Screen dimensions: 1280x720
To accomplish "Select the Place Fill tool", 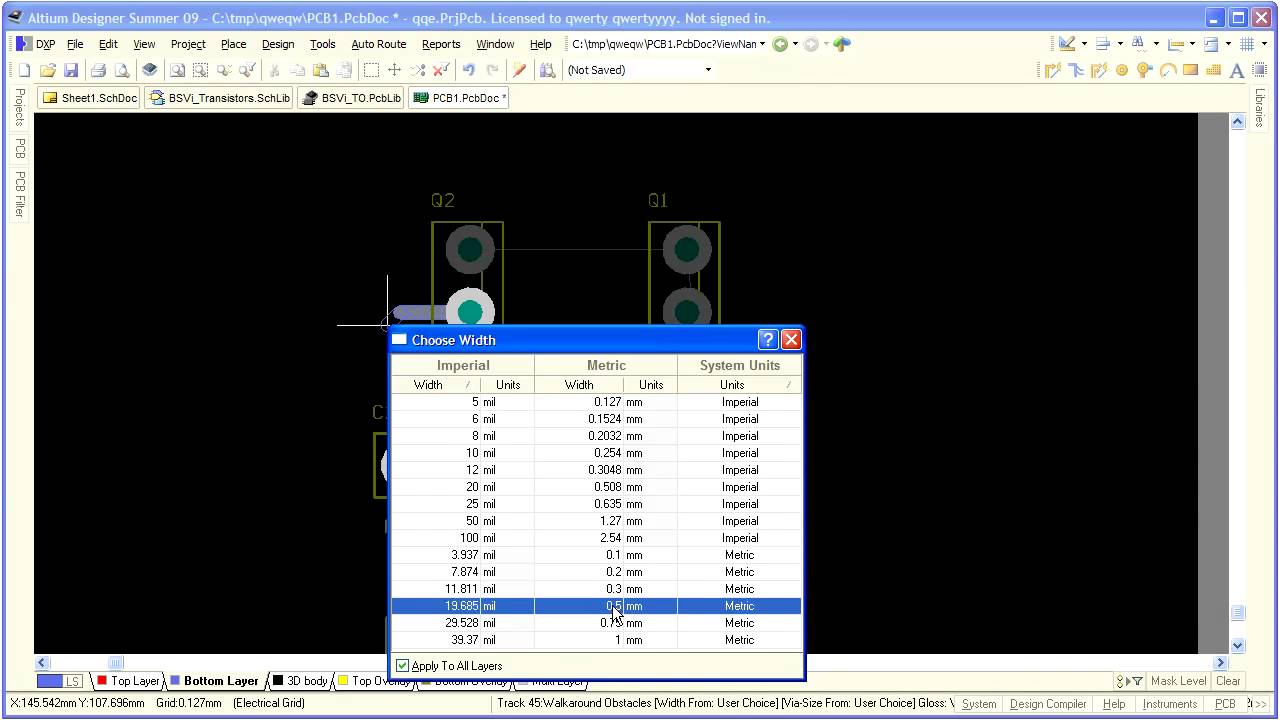I will coord(1190,70).
